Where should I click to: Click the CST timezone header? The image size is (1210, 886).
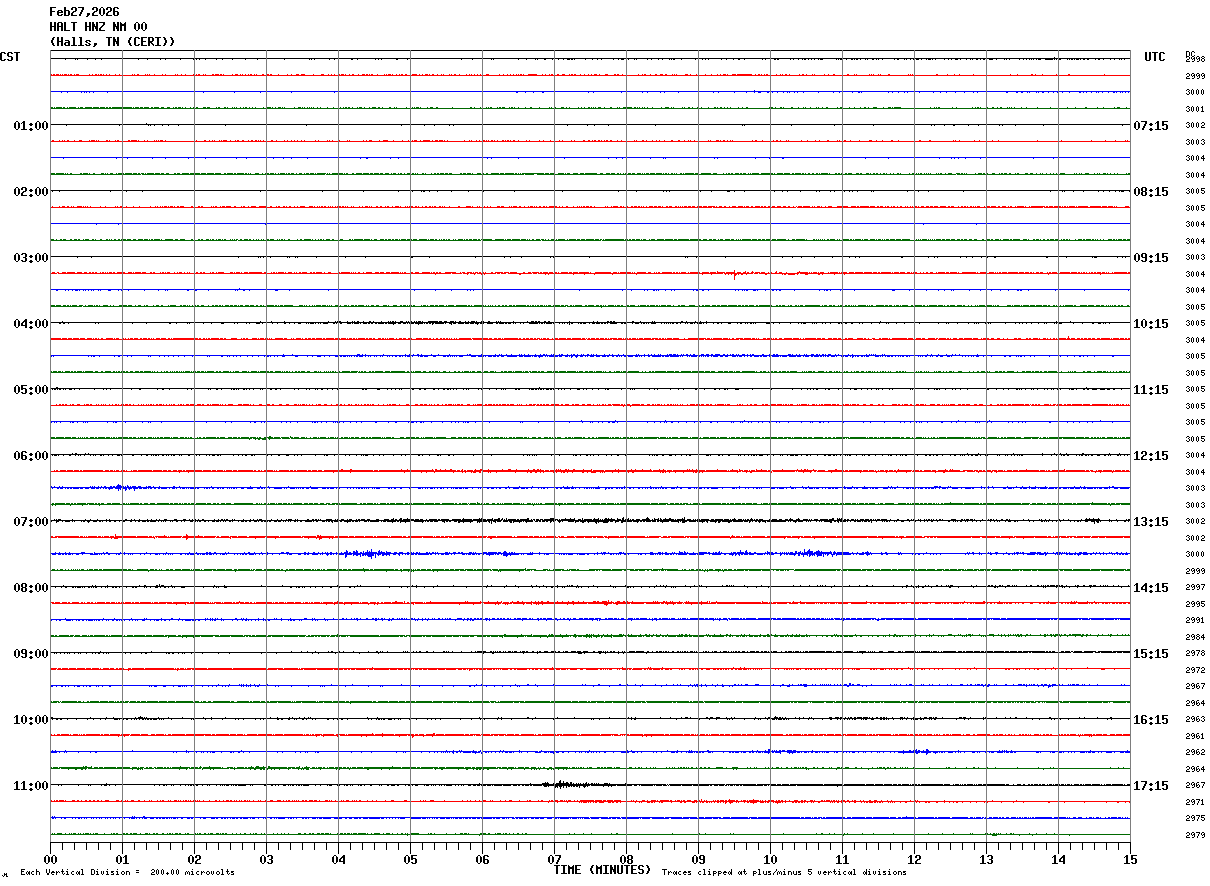coord(11,57)
